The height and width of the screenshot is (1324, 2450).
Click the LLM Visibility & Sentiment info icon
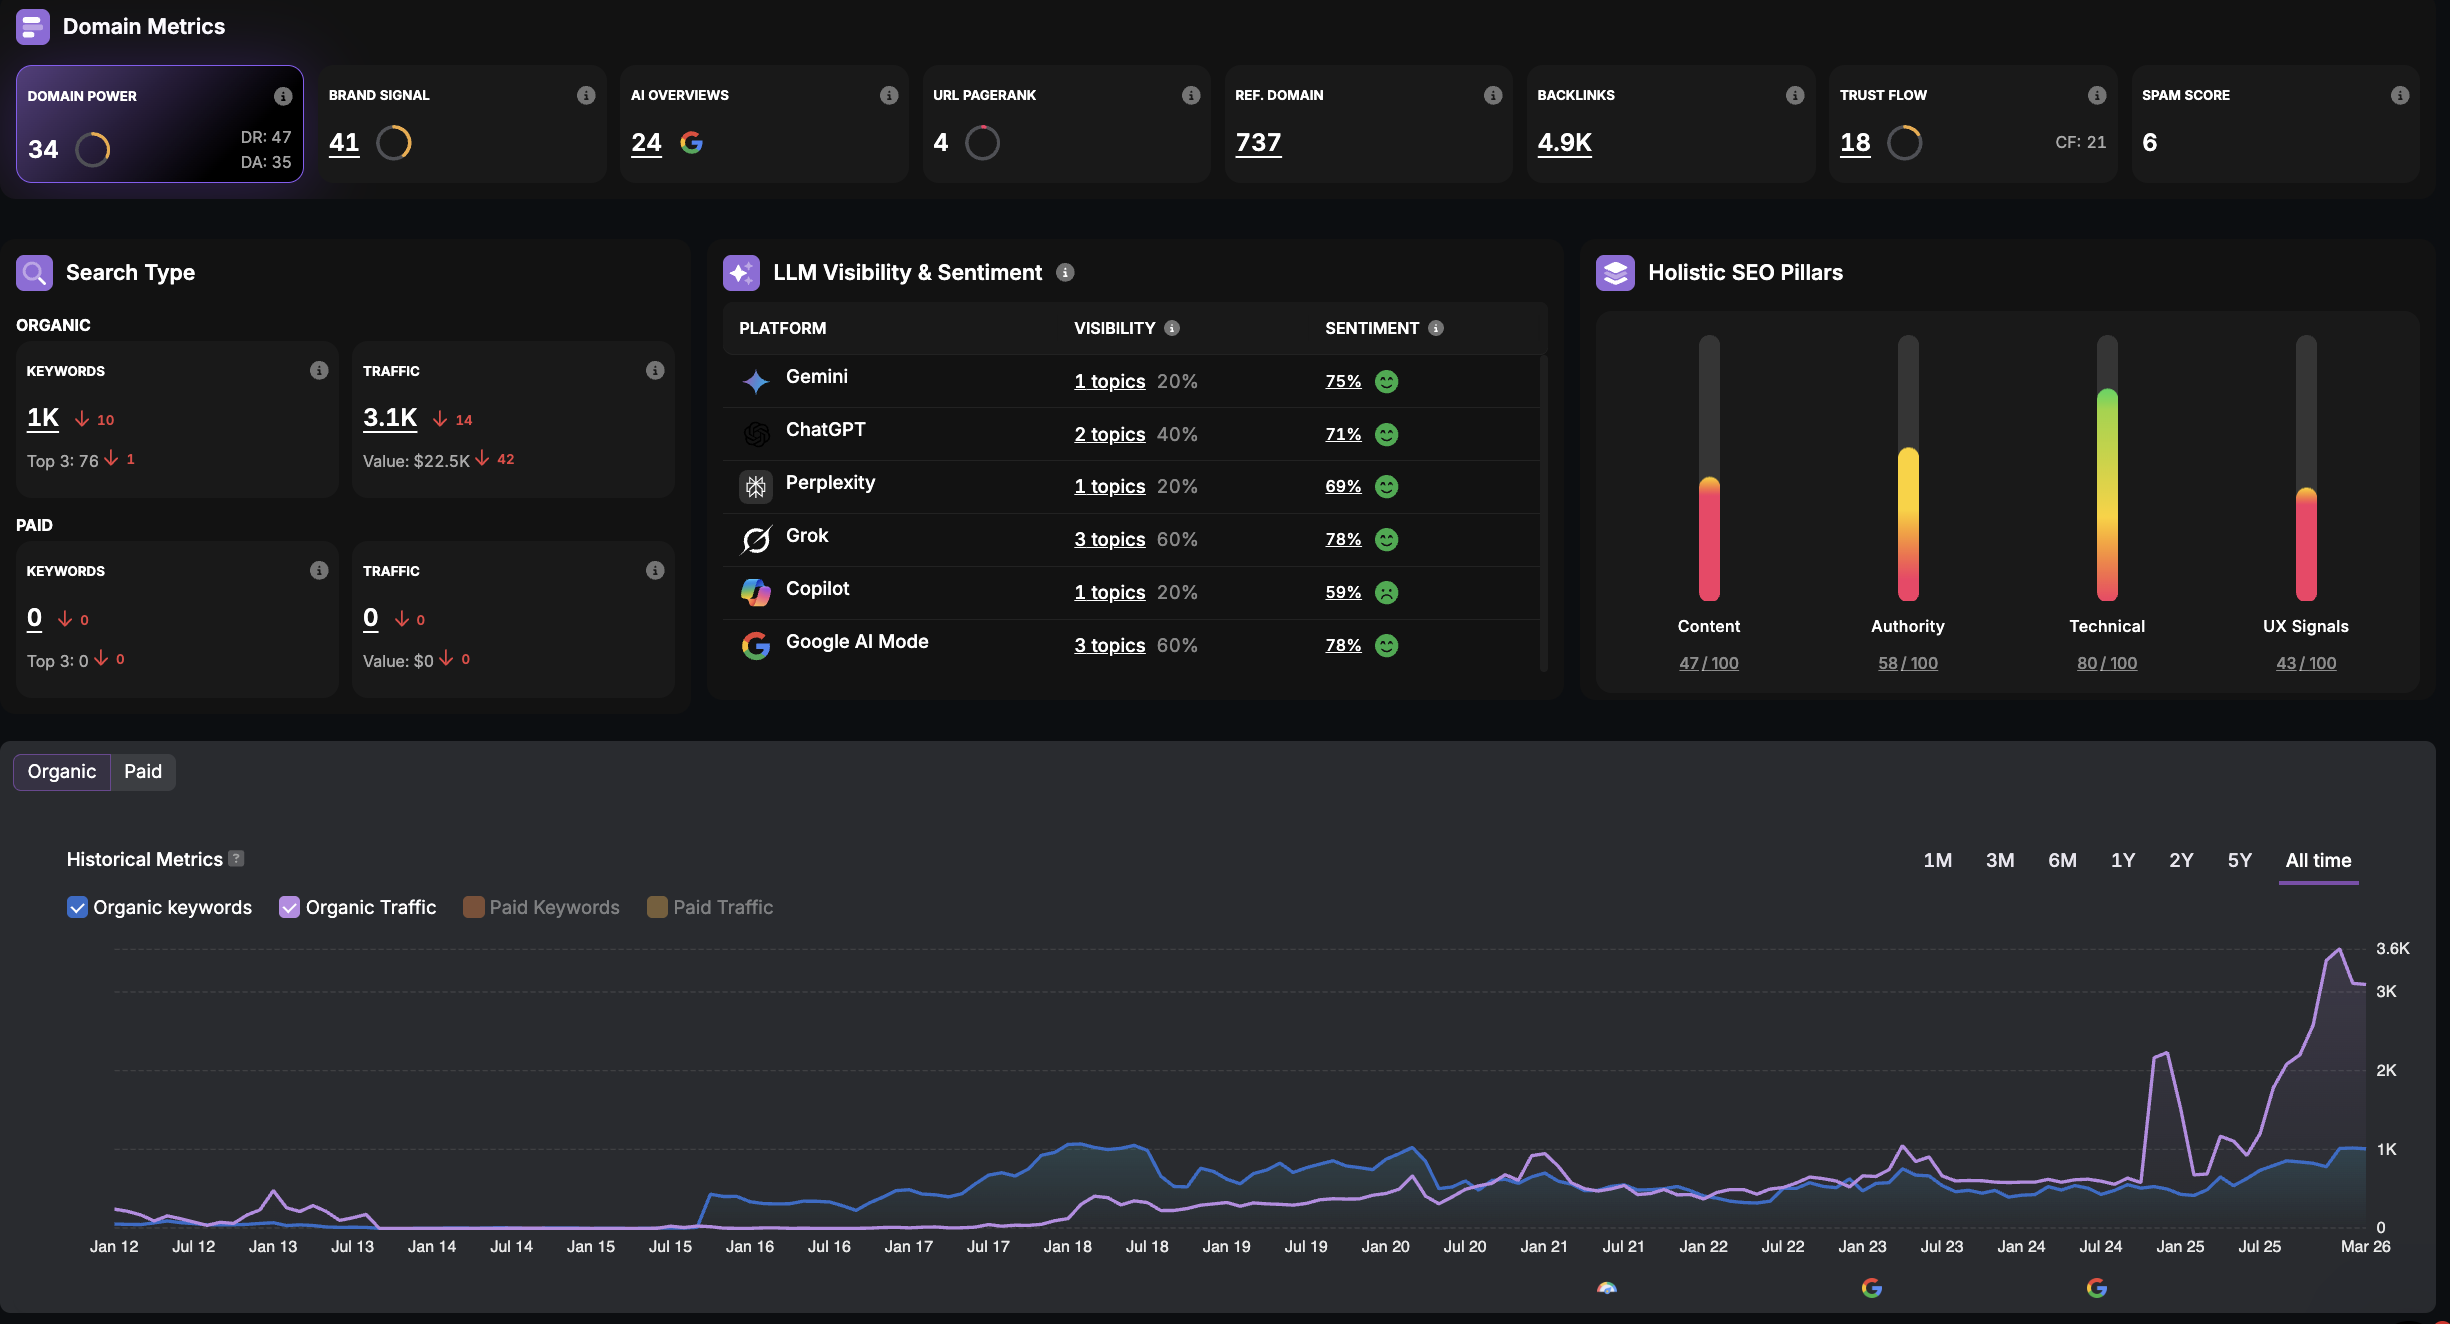(1065, 272)
